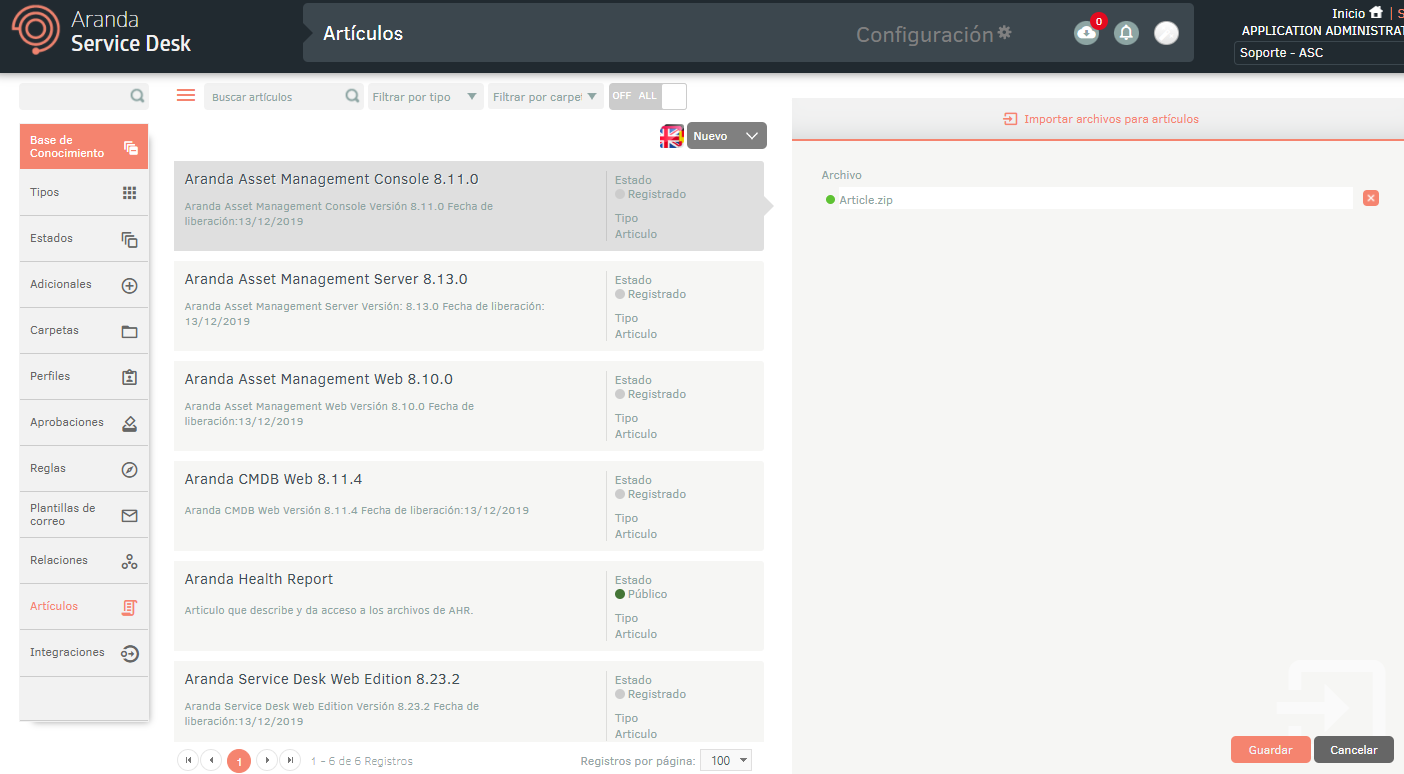Open the cloud download notifications icon
1404x774 pixels.
pos(1086,33)
